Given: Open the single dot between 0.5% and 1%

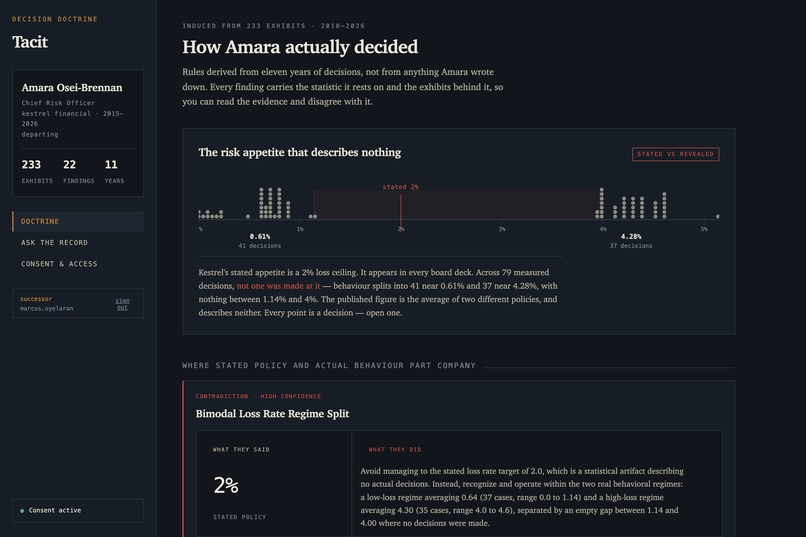Looking at the screenshot, I should [248, 216].
